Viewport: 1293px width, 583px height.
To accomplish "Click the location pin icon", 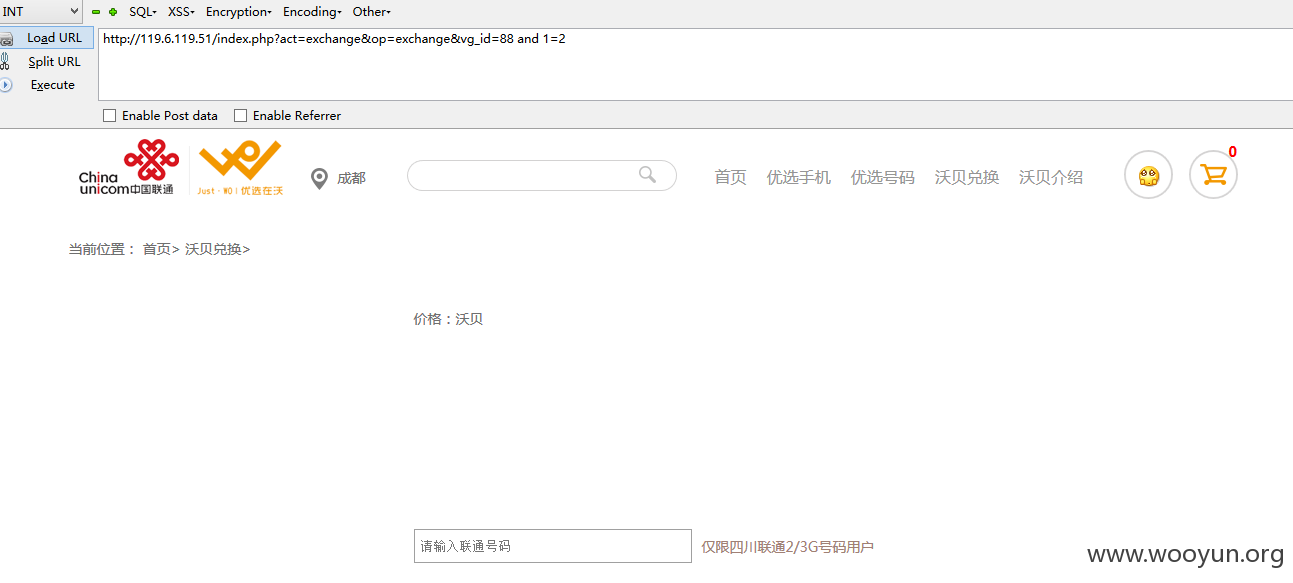I will 319,179.
